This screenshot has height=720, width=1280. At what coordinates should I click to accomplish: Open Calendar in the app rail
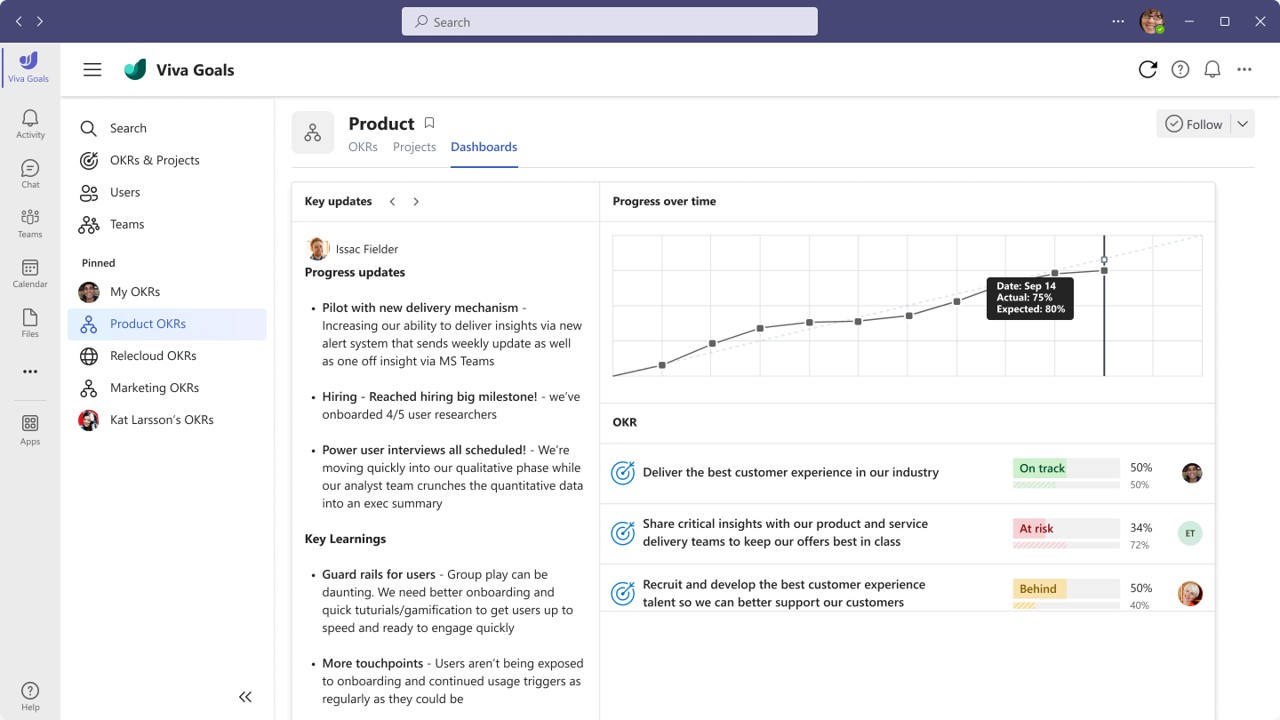click(x=30, y=273)
